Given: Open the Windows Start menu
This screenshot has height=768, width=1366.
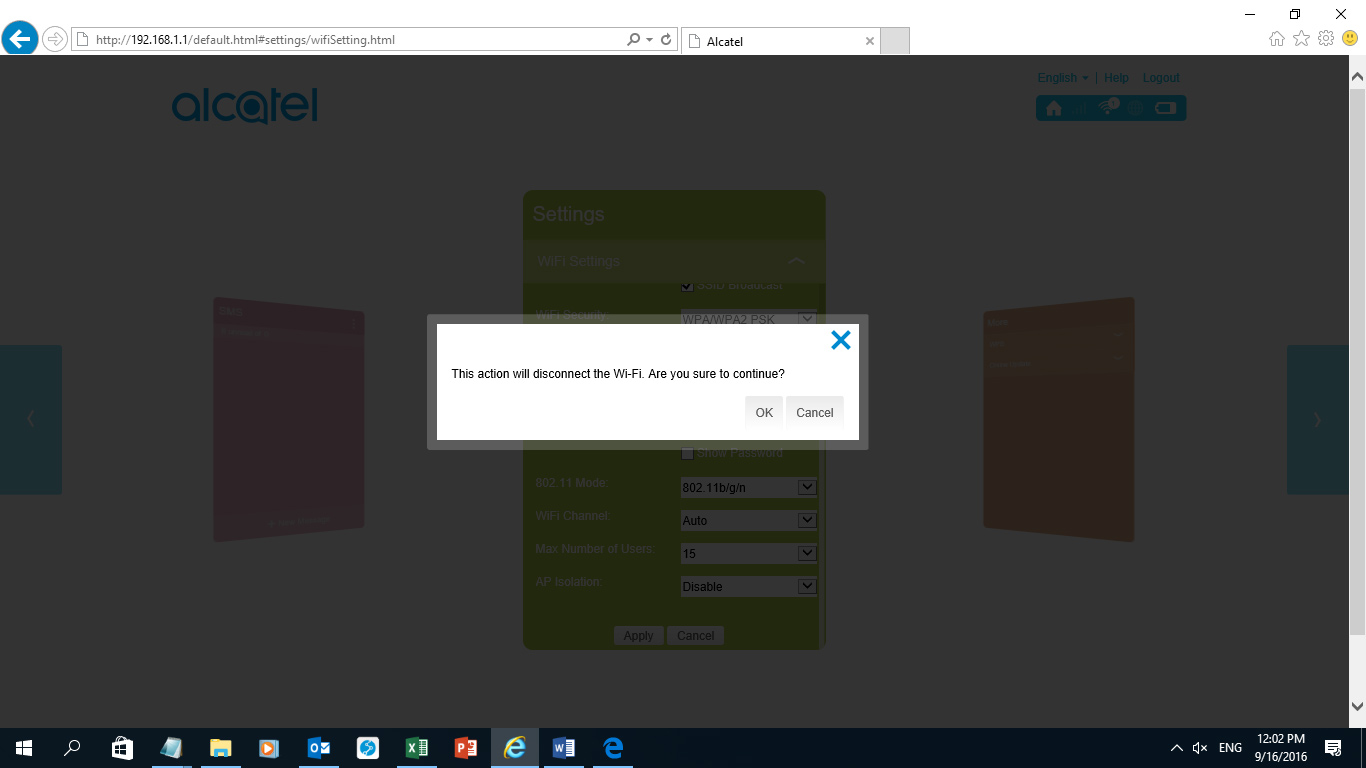Looking at the screenshot, I should click(24, 748).
